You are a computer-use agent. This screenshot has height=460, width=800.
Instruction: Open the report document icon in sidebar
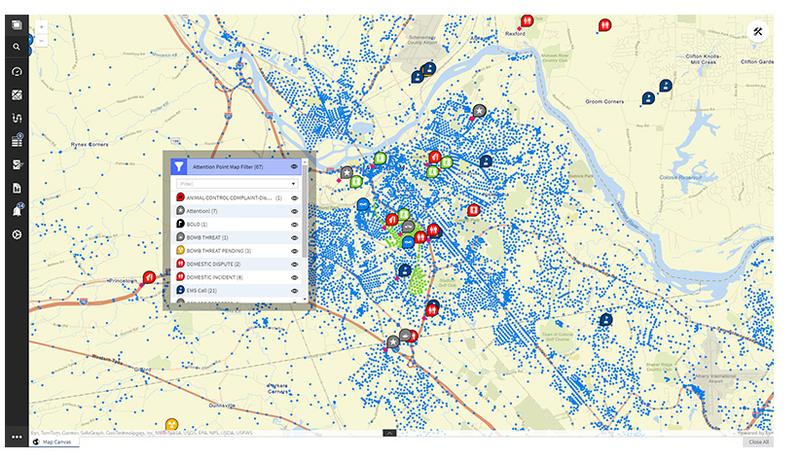coord(16,188)
